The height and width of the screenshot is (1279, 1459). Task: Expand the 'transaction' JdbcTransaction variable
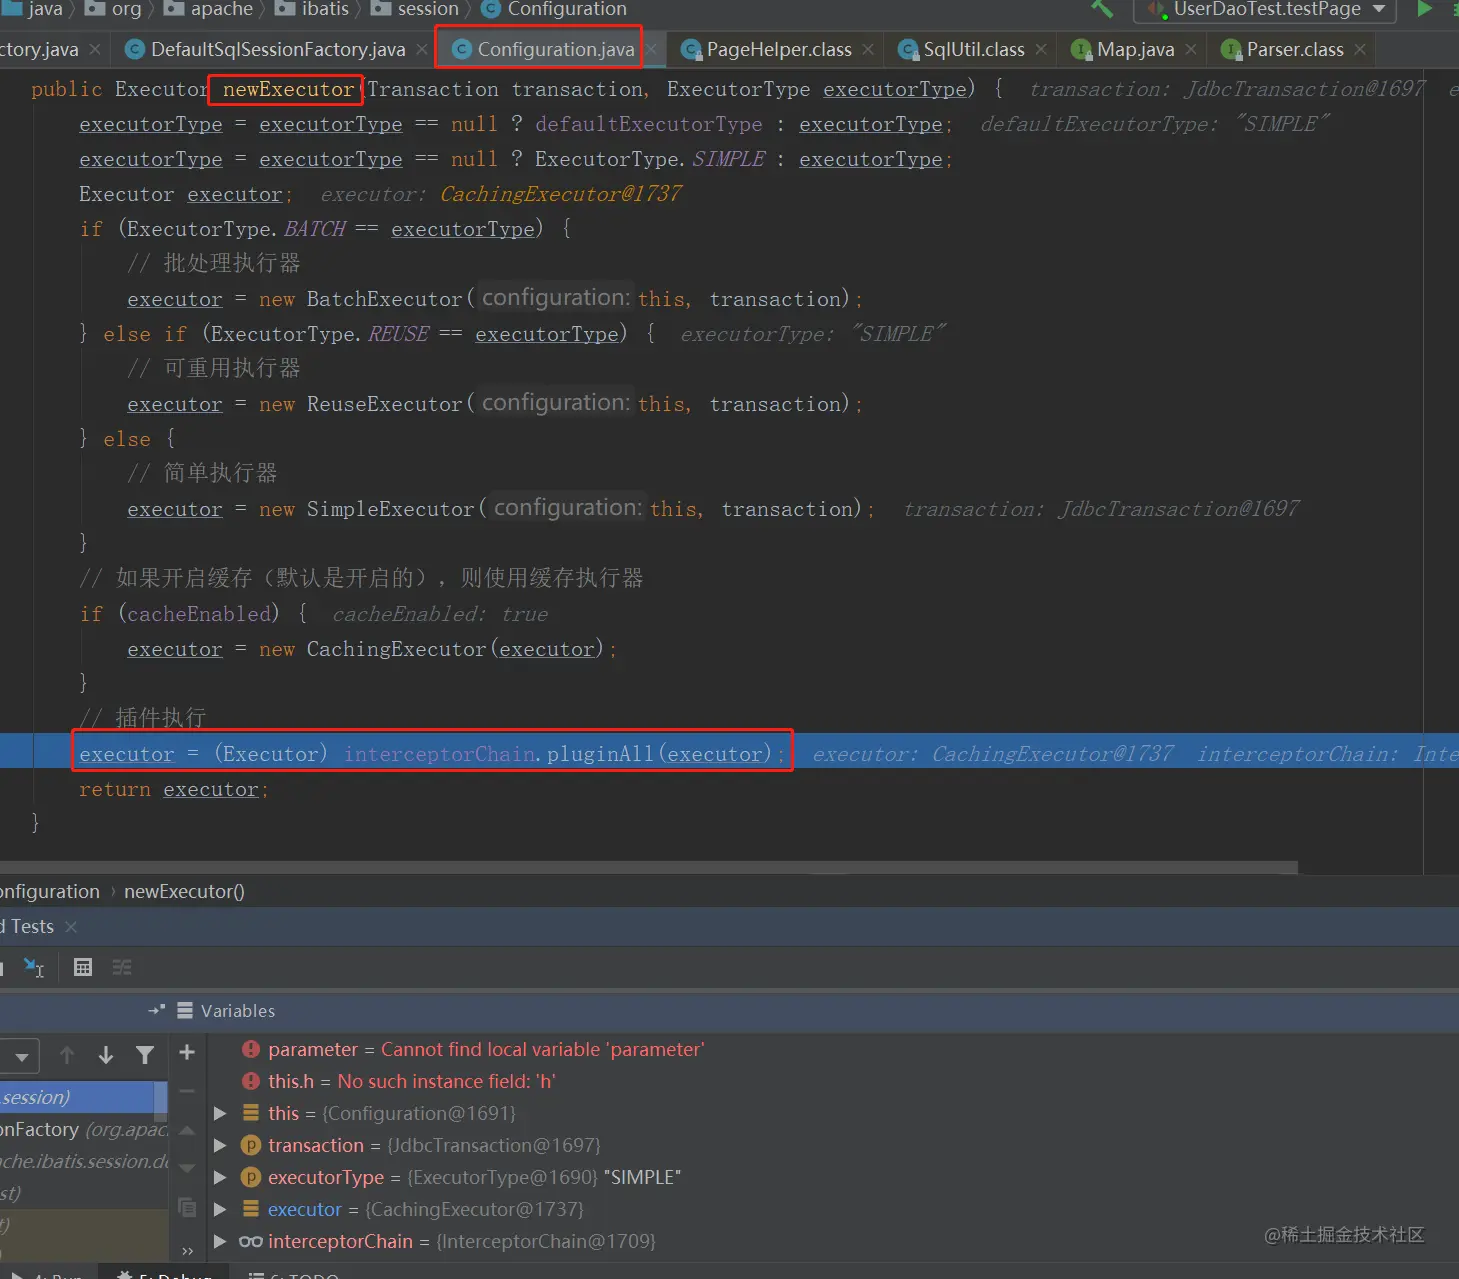tap(220, 1145)
